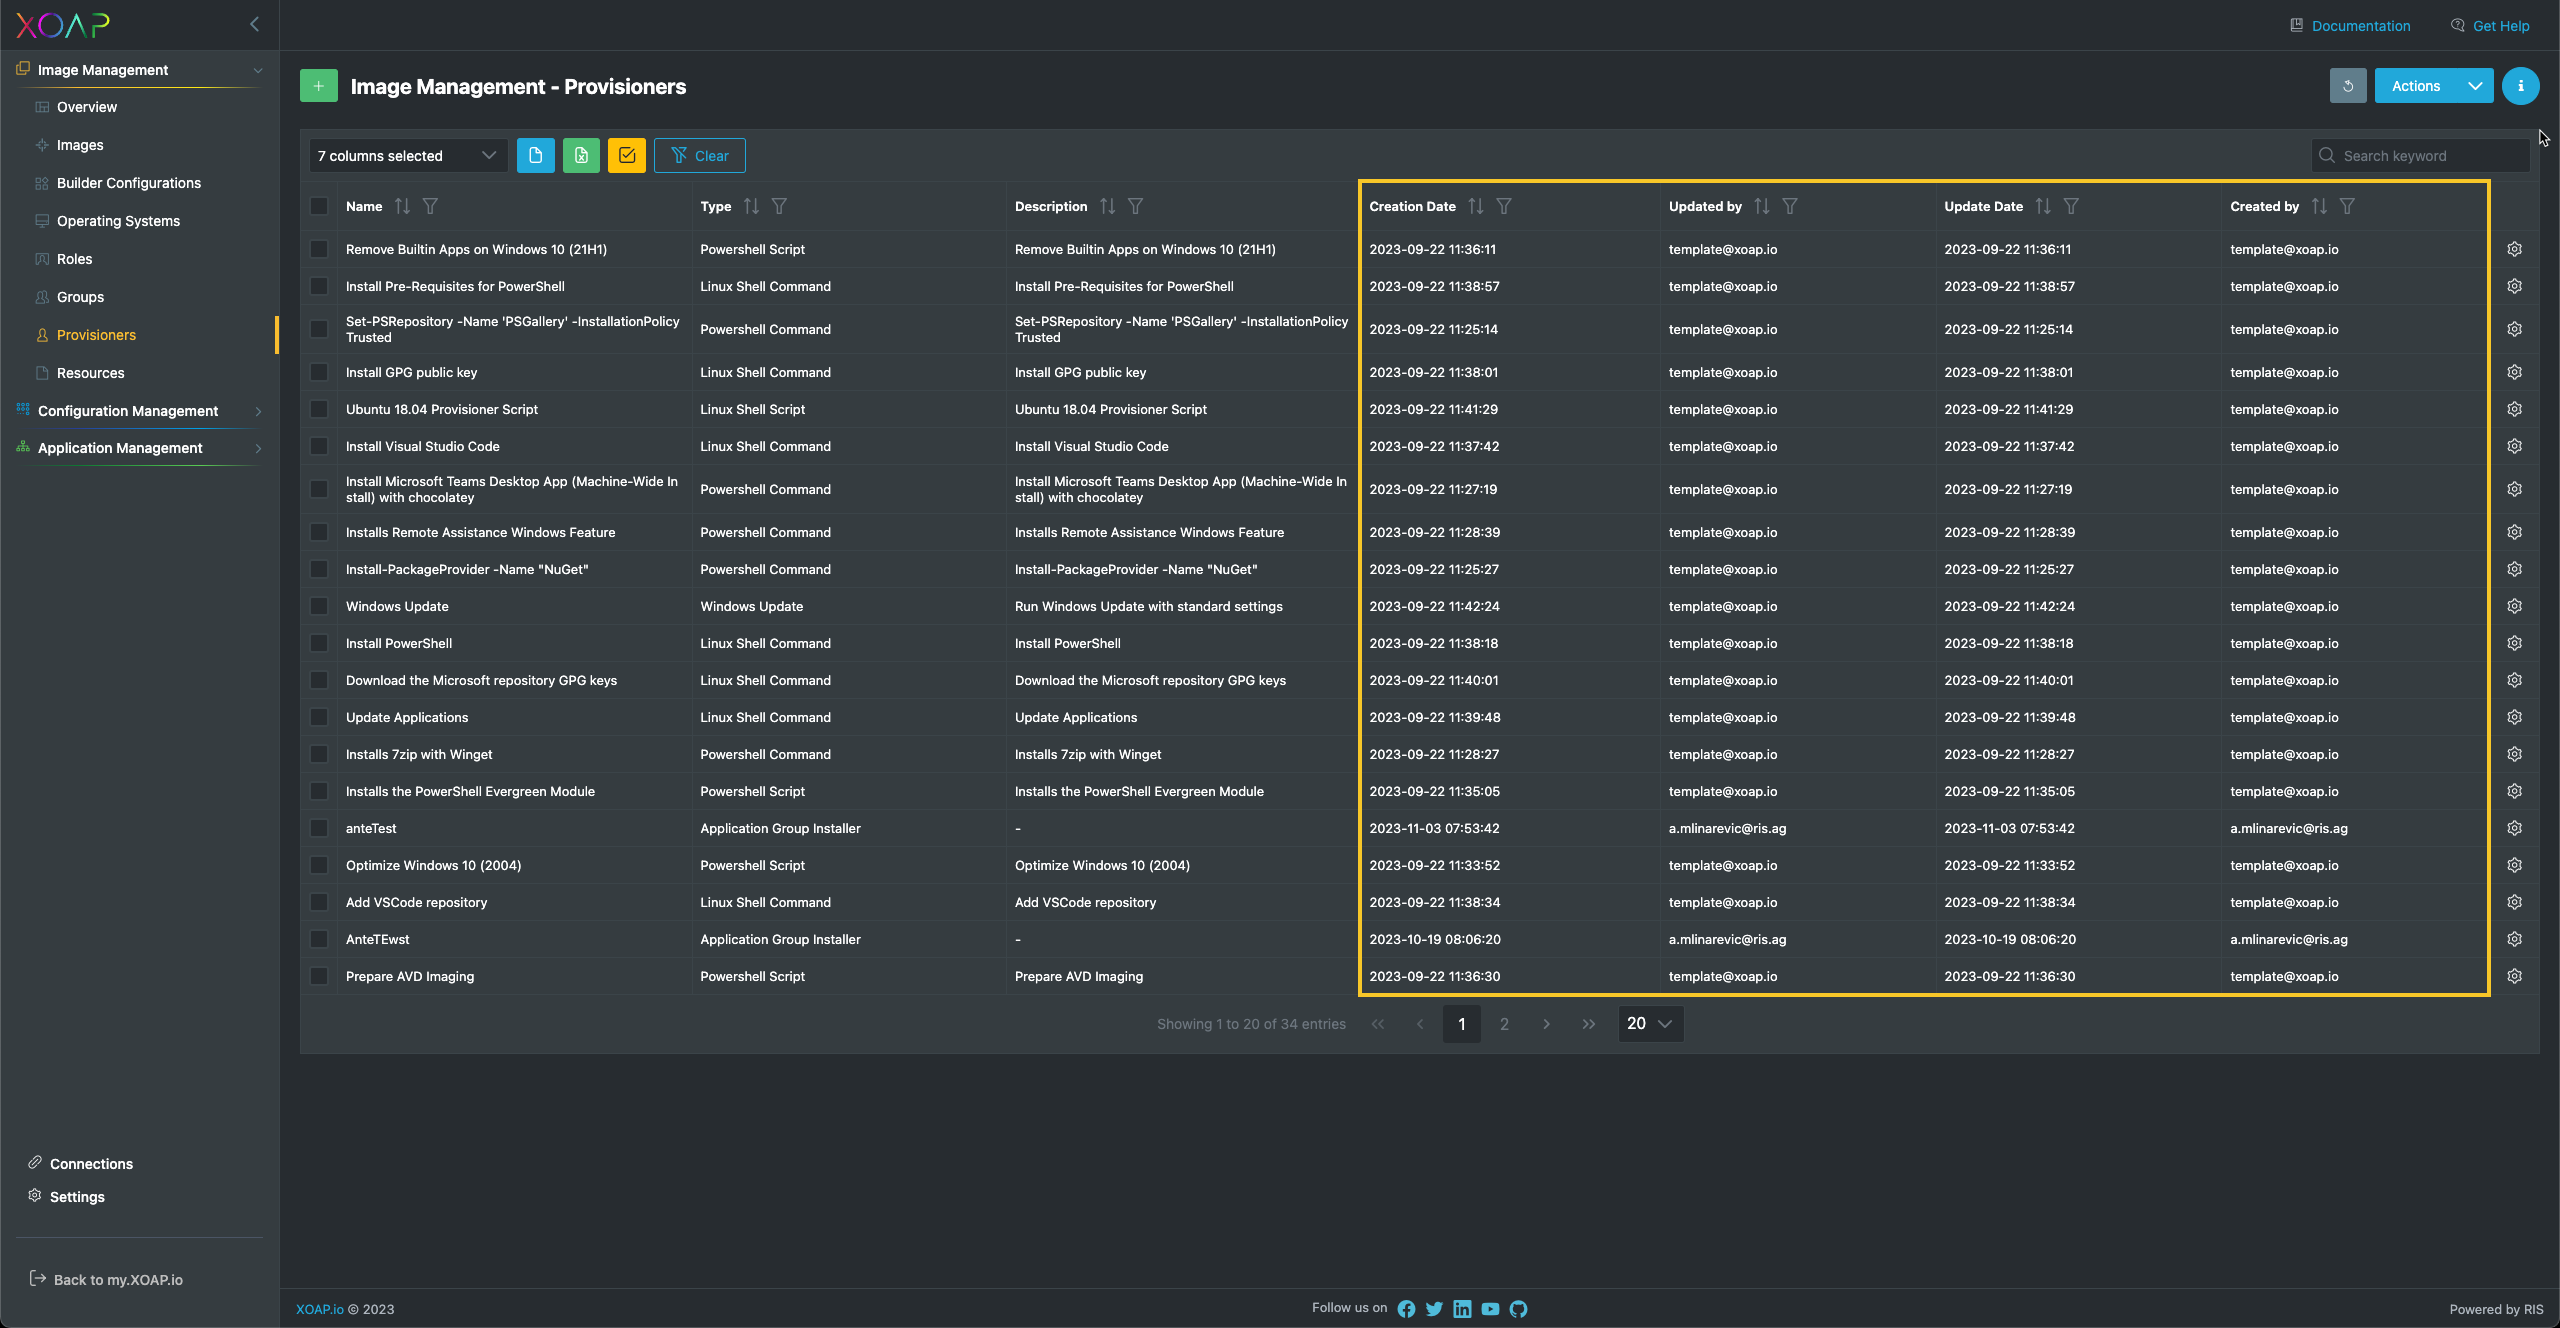Image resolution: width=2560 pixels, height=1328 pixels.
Task: Go to page 2 of results
Action: click(1504, 1024)
